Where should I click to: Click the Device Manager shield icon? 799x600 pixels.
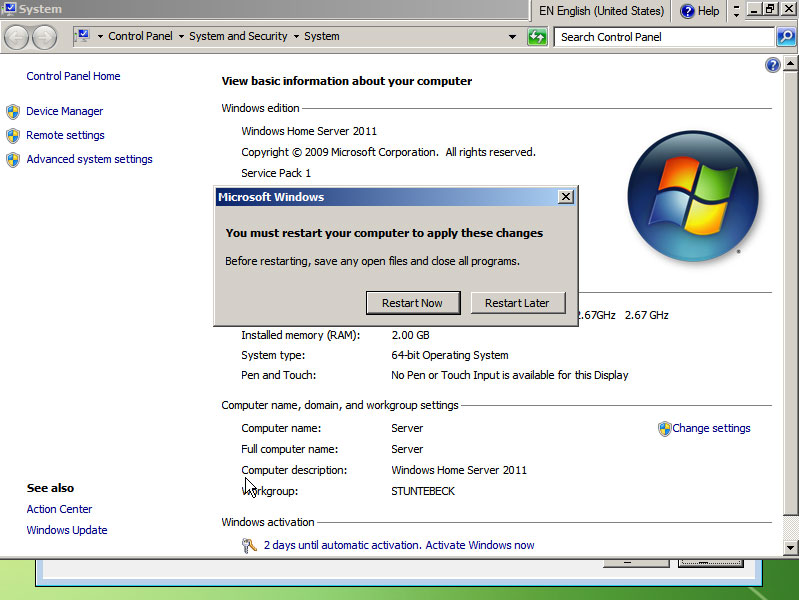point(13,112)
